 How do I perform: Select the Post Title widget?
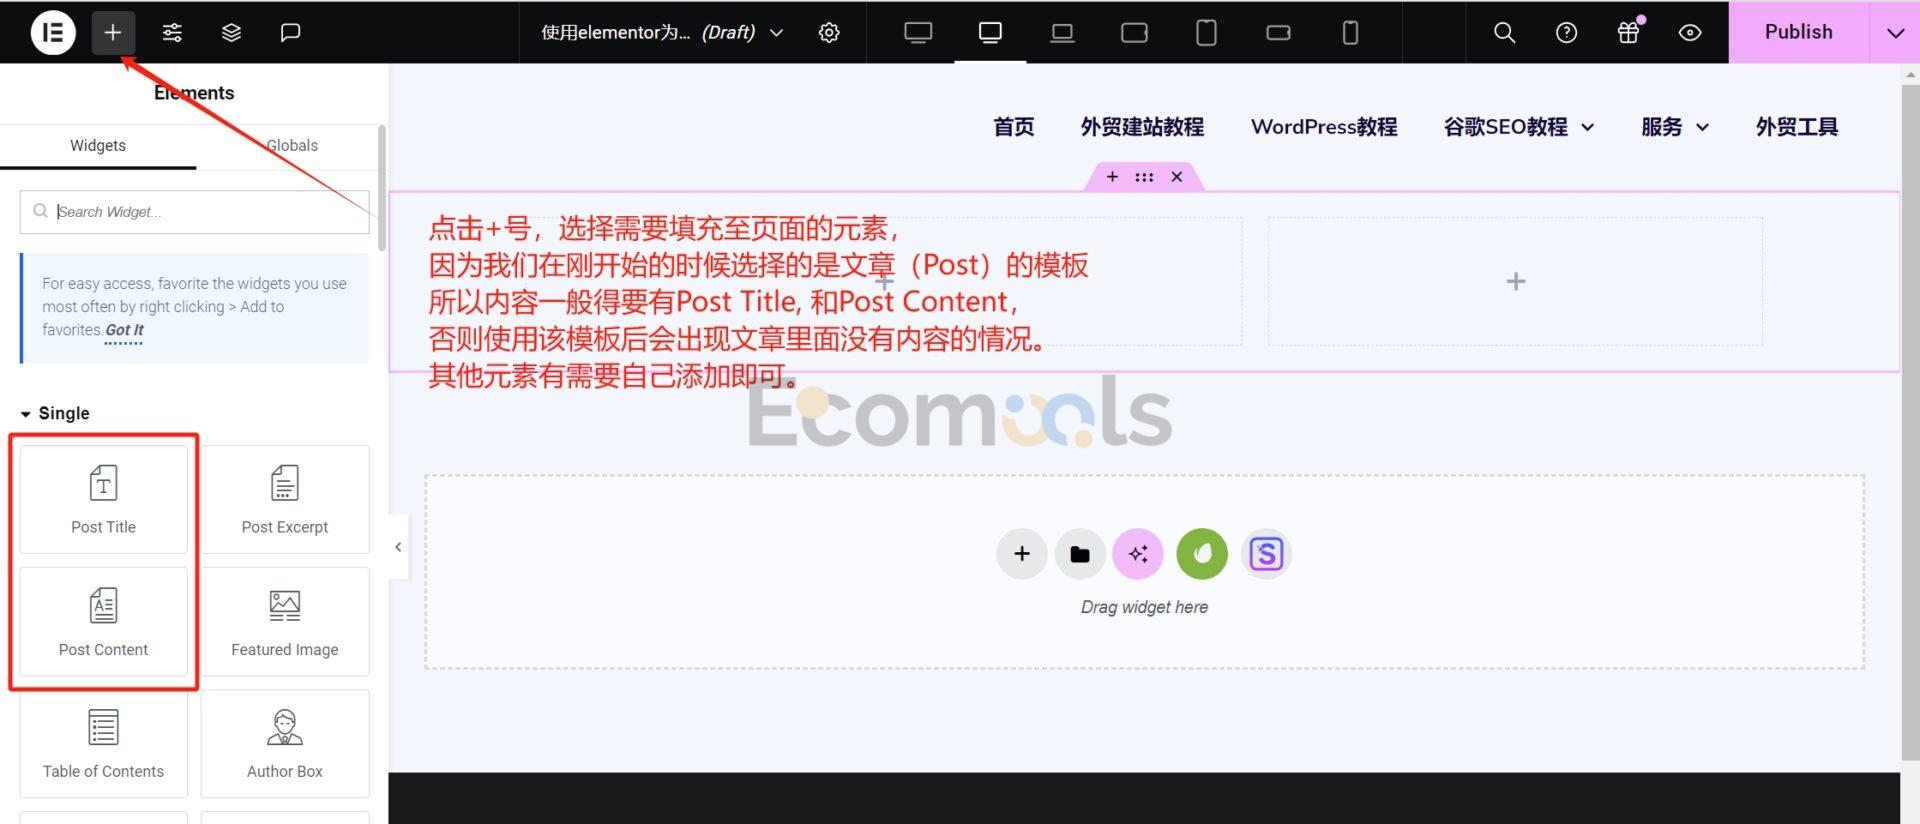coord(103,499)
